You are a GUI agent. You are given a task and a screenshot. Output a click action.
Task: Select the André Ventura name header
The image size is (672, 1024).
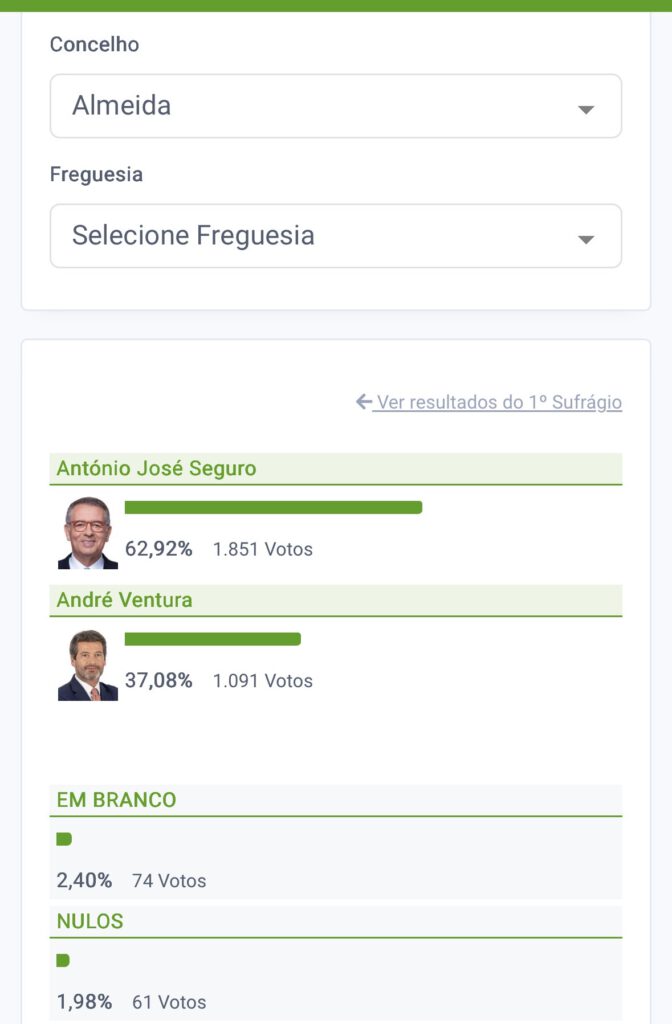[x=125, y=600]
